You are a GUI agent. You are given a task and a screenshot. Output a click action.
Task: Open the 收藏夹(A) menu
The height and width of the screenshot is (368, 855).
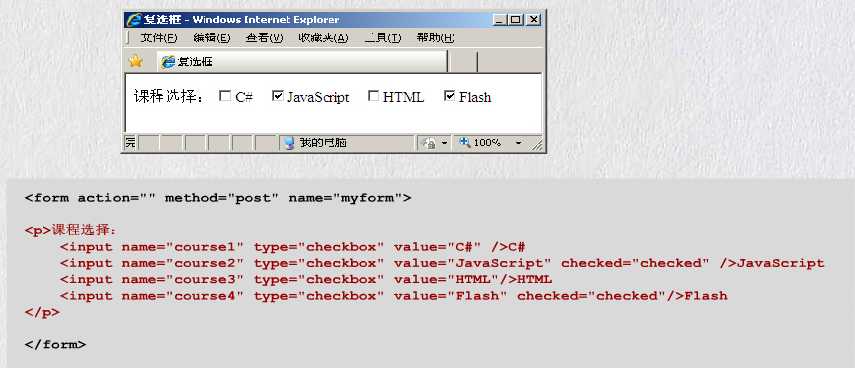pyautogui.click(x=323, y=38)
